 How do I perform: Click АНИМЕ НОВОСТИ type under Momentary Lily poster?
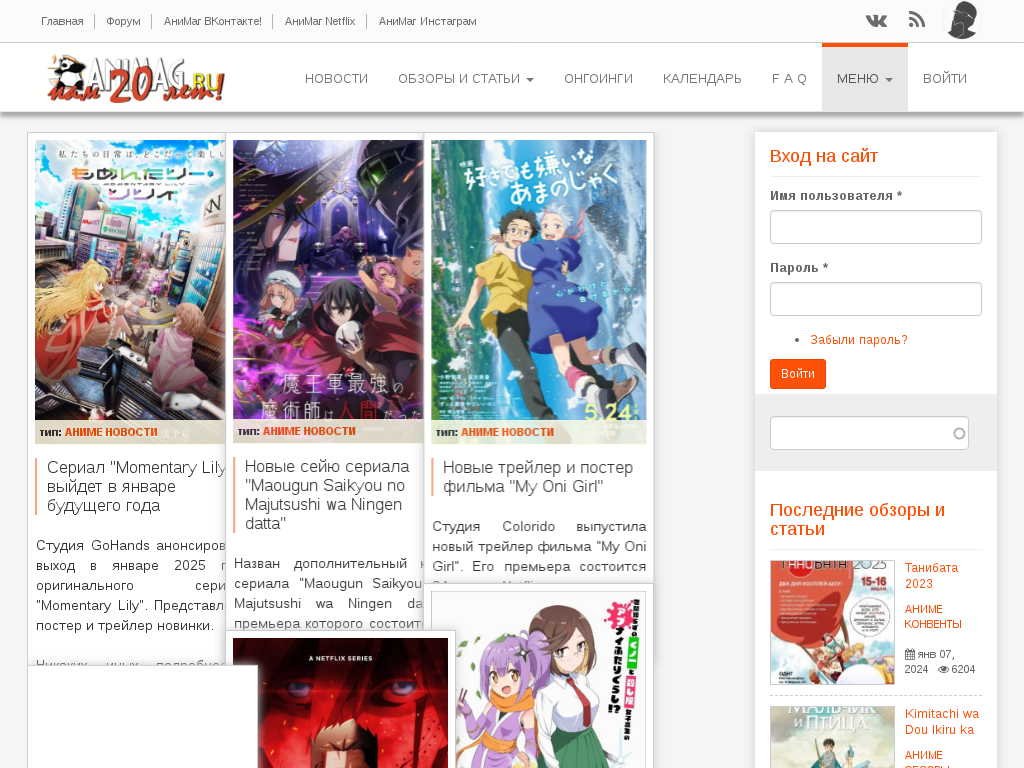[111, 432]
